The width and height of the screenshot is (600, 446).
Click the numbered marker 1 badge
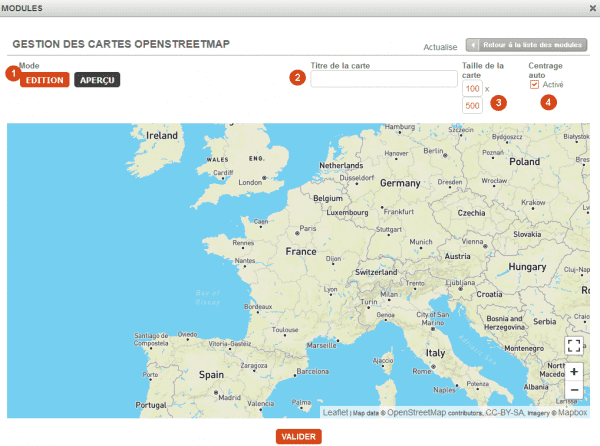tap(13, 73)
